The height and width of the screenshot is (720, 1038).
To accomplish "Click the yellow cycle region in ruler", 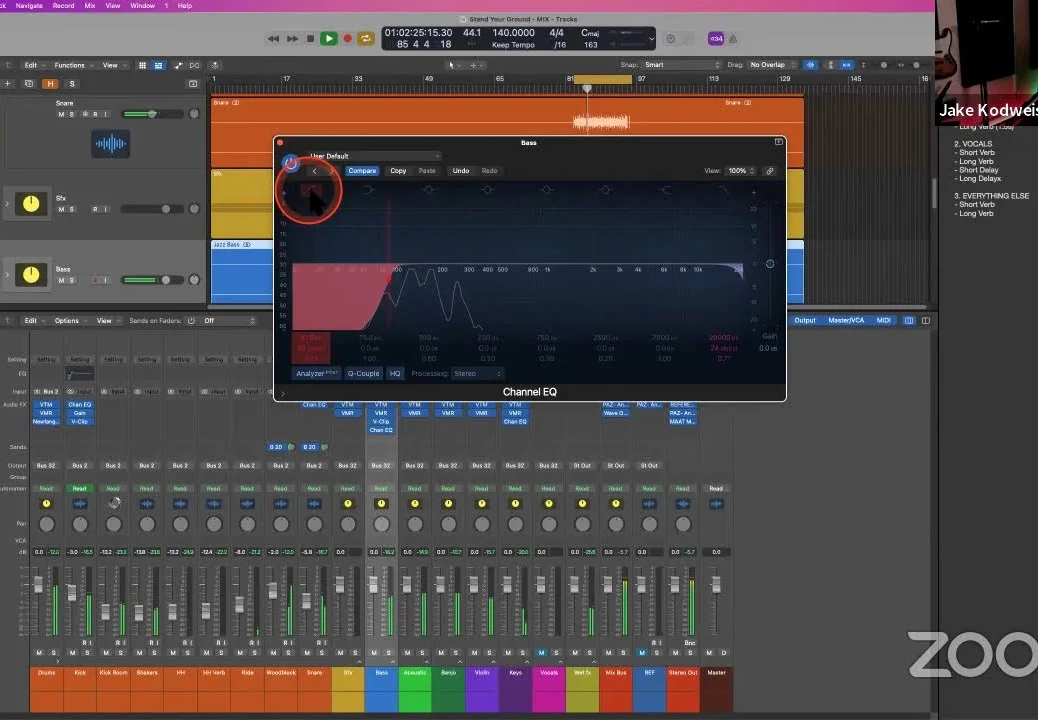I will tap(602, 79).
